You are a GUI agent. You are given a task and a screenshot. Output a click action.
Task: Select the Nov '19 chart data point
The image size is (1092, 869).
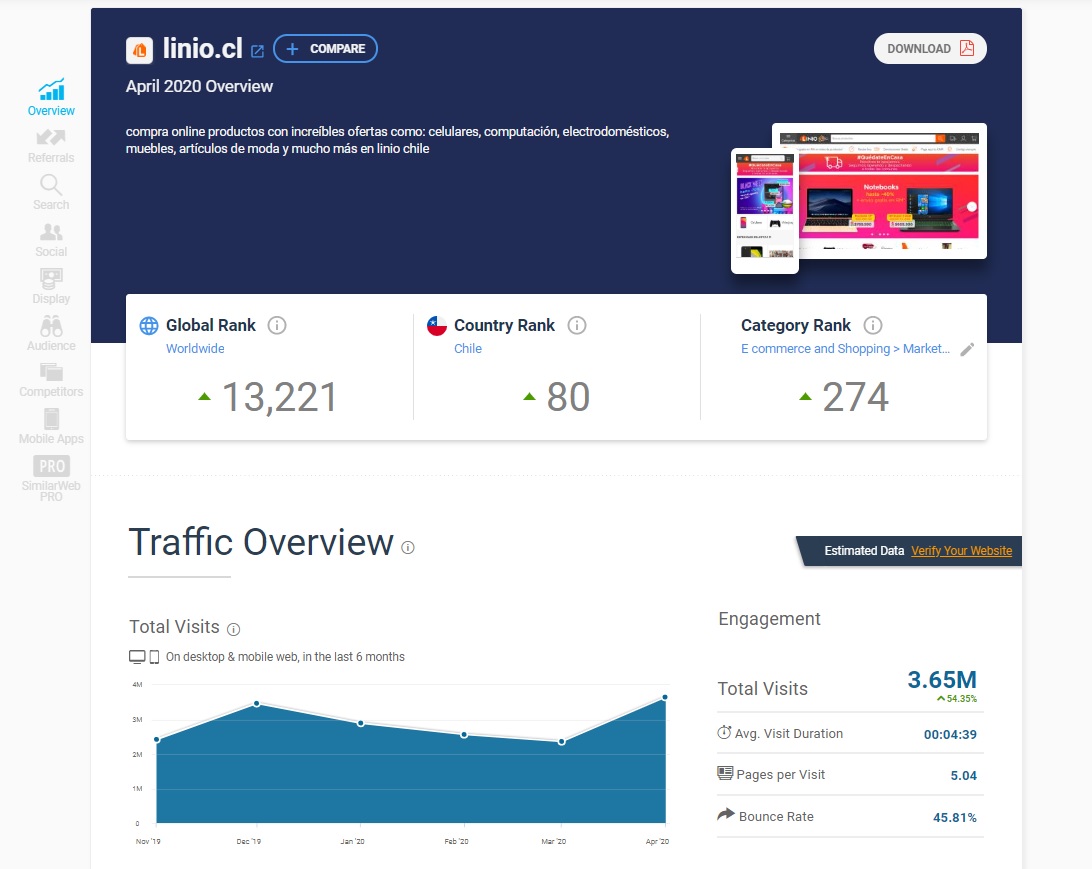point(157,739)
